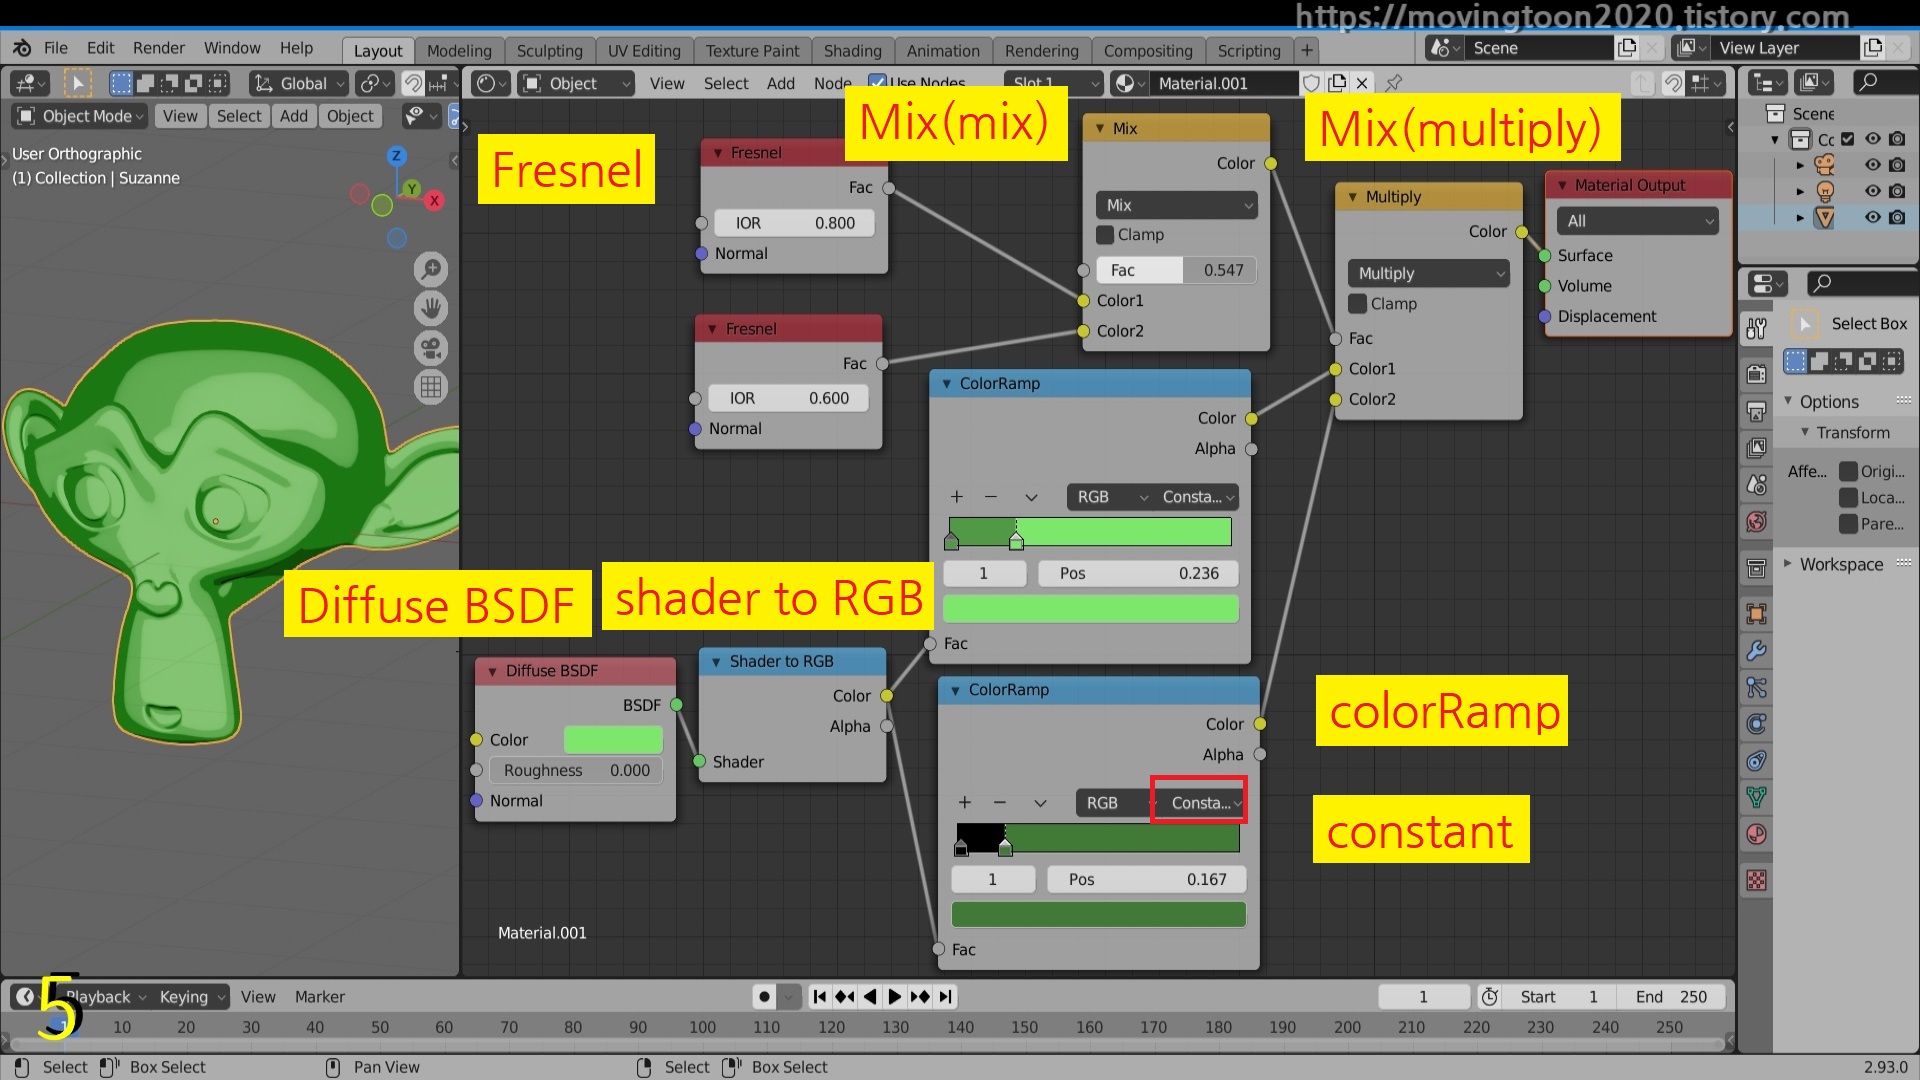Open Texture properties checker icon

(x=1756, y=880)
